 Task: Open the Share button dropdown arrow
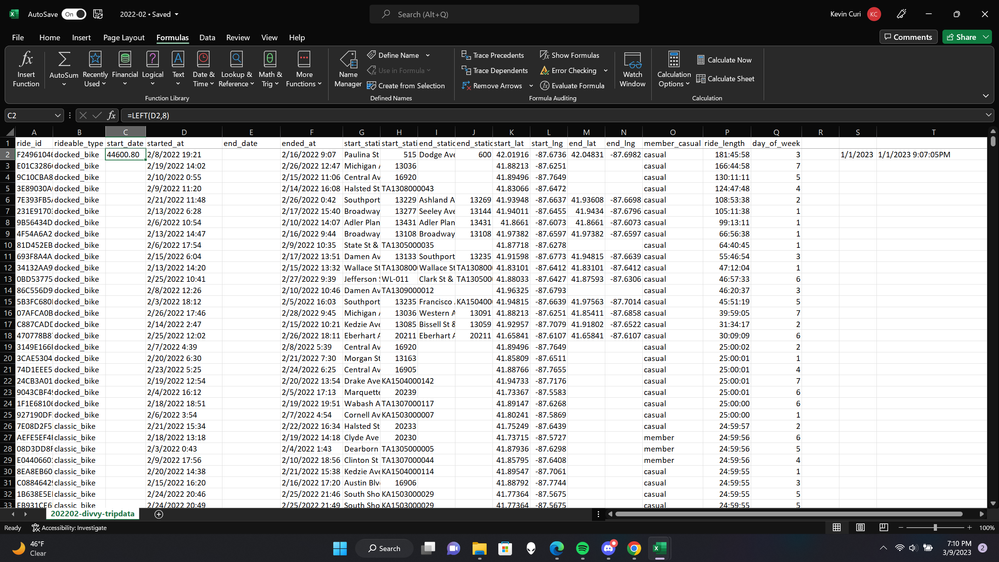tap(986, 37)
